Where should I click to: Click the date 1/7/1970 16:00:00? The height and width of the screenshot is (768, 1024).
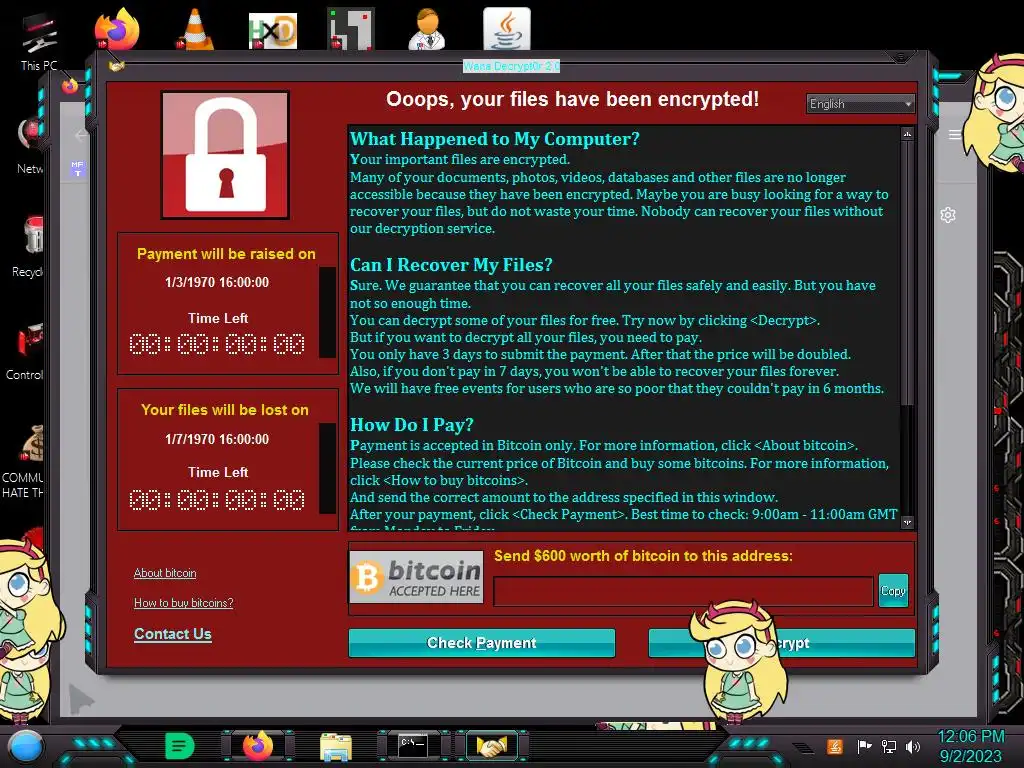click(217, 439)
